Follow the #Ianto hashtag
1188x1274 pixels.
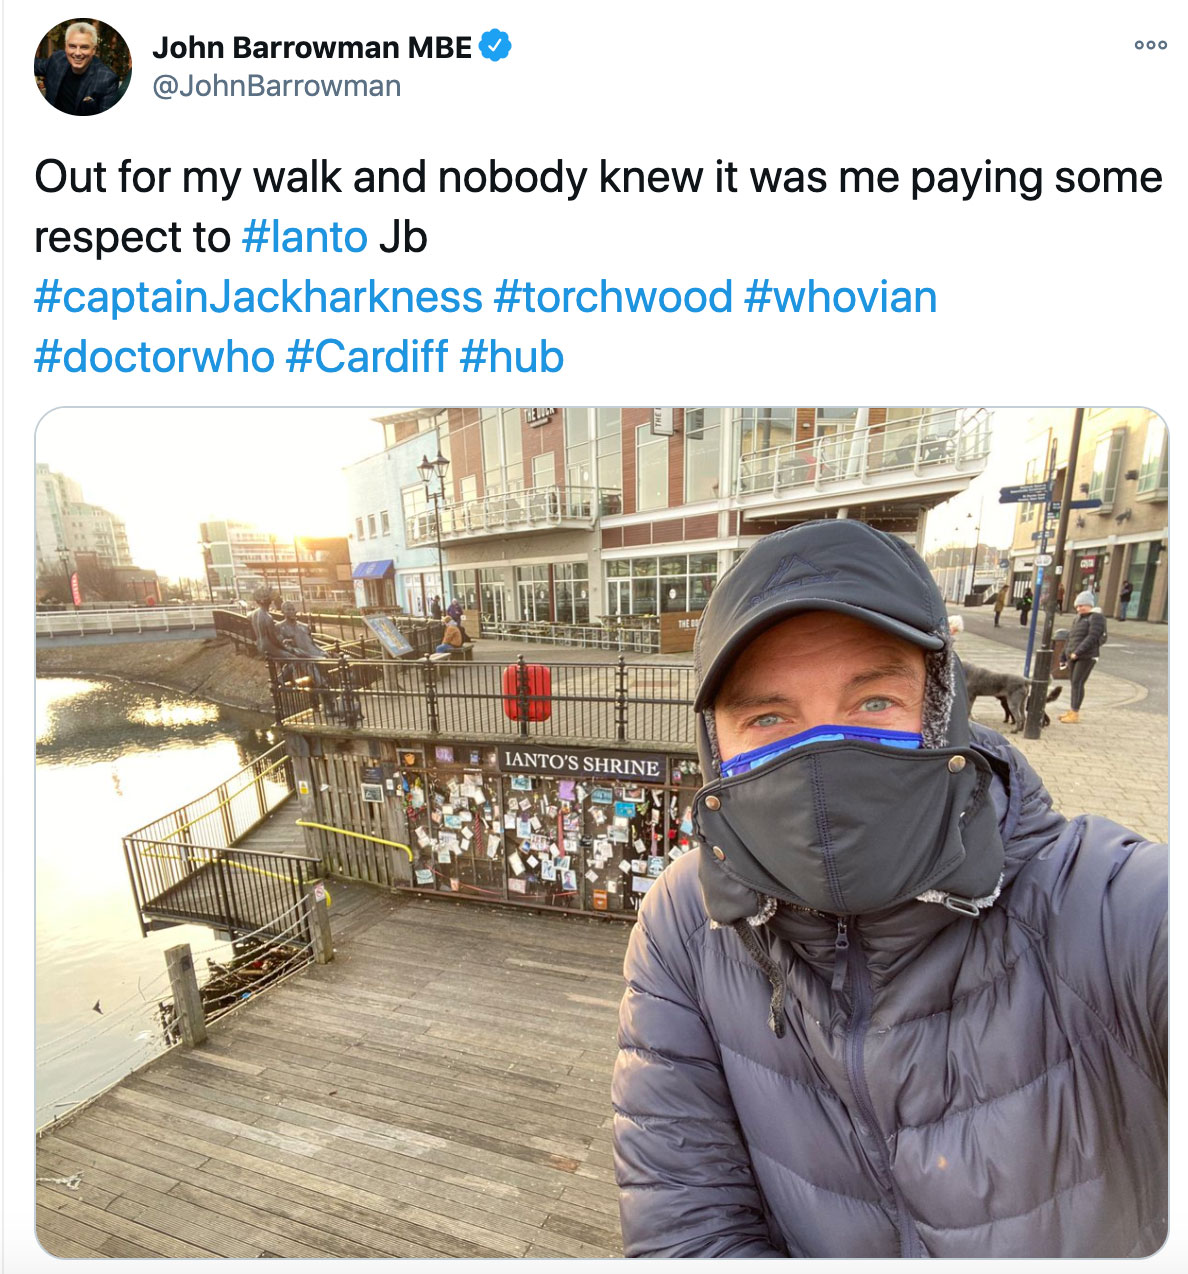pos(305,237)
